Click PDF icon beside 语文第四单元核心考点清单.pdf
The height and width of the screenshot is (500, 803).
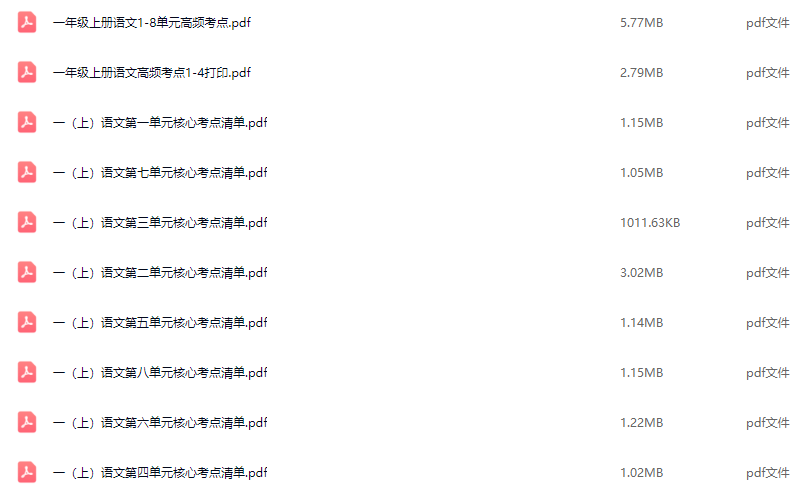[x=27, y=472]
